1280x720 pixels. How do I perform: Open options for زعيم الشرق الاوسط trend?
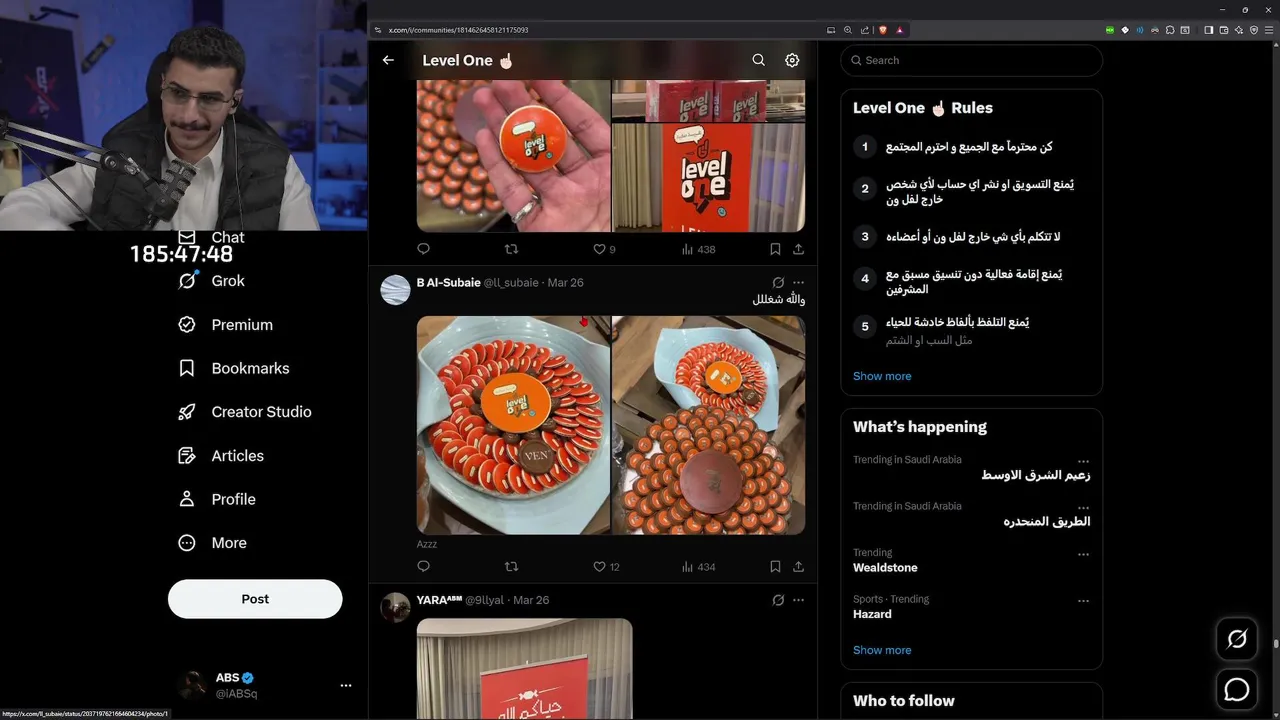[1083, 461]
